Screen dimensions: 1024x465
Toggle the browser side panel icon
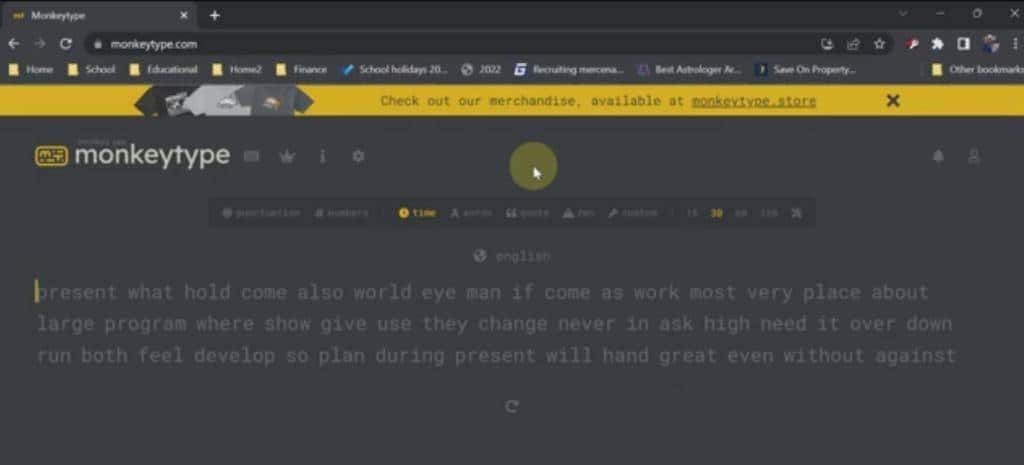(963, 44)
